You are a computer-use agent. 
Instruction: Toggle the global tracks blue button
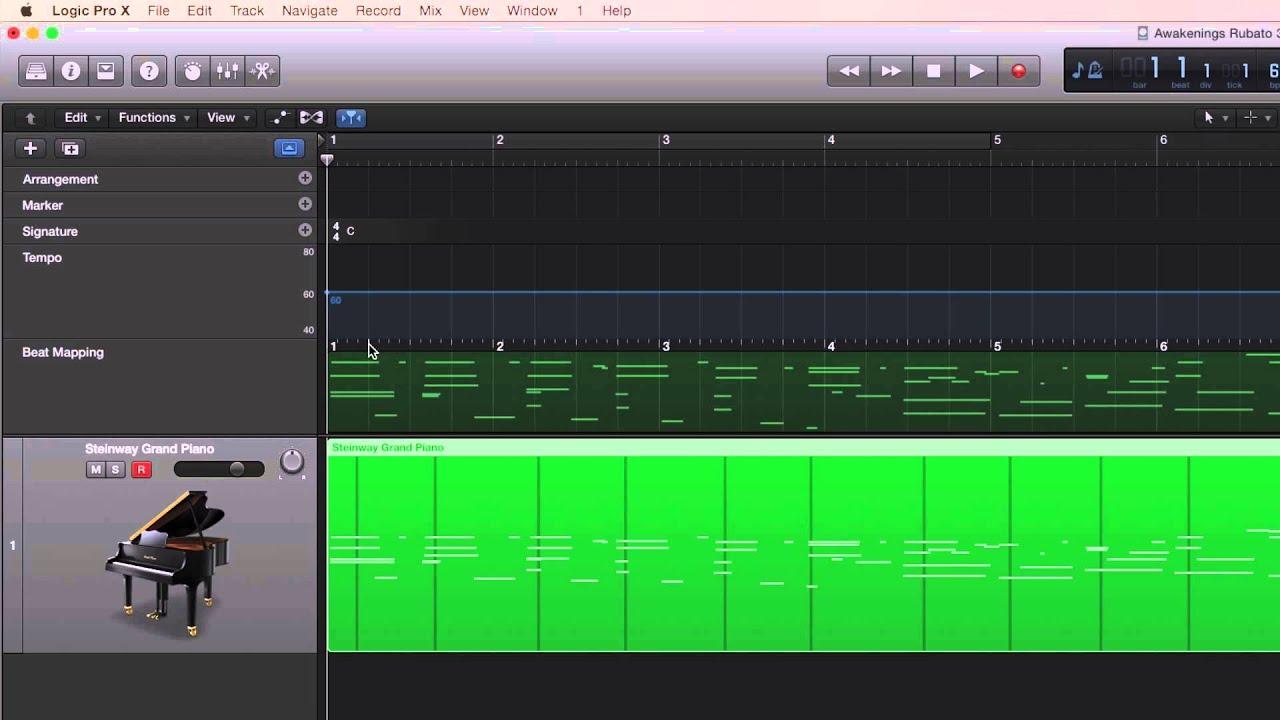click(288, 148)
